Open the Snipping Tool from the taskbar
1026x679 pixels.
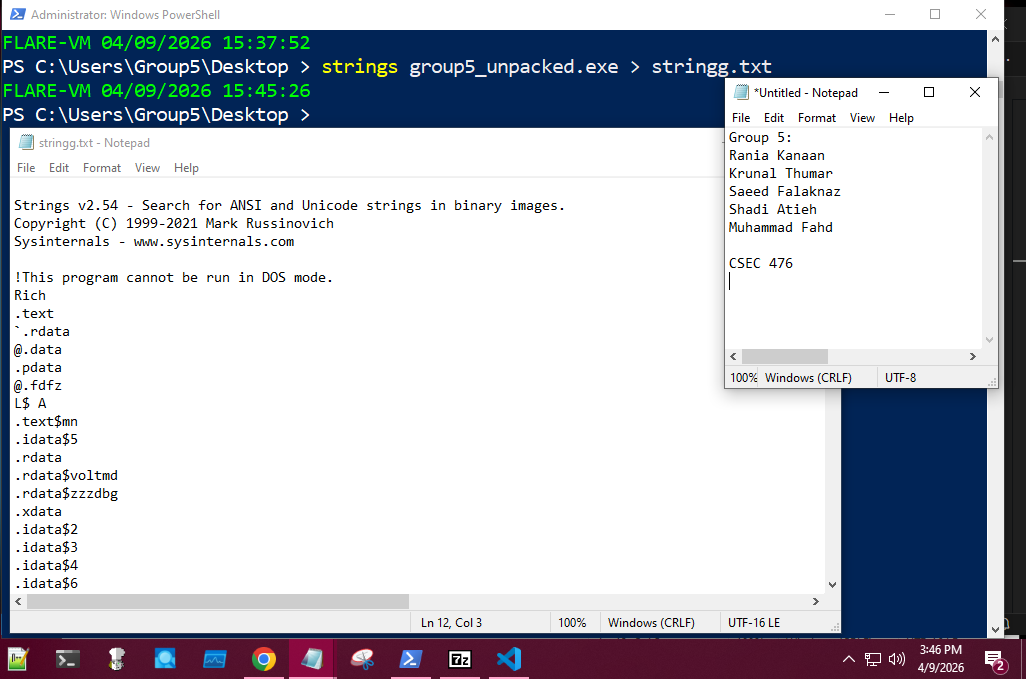[361, 659]
